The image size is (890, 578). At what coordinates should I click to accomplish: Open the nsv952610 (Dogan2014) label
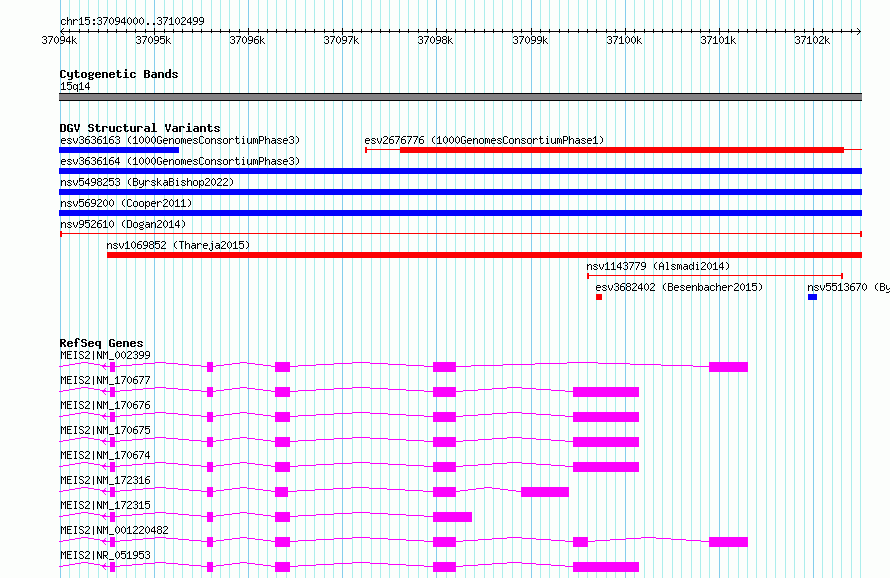[123, 224]
